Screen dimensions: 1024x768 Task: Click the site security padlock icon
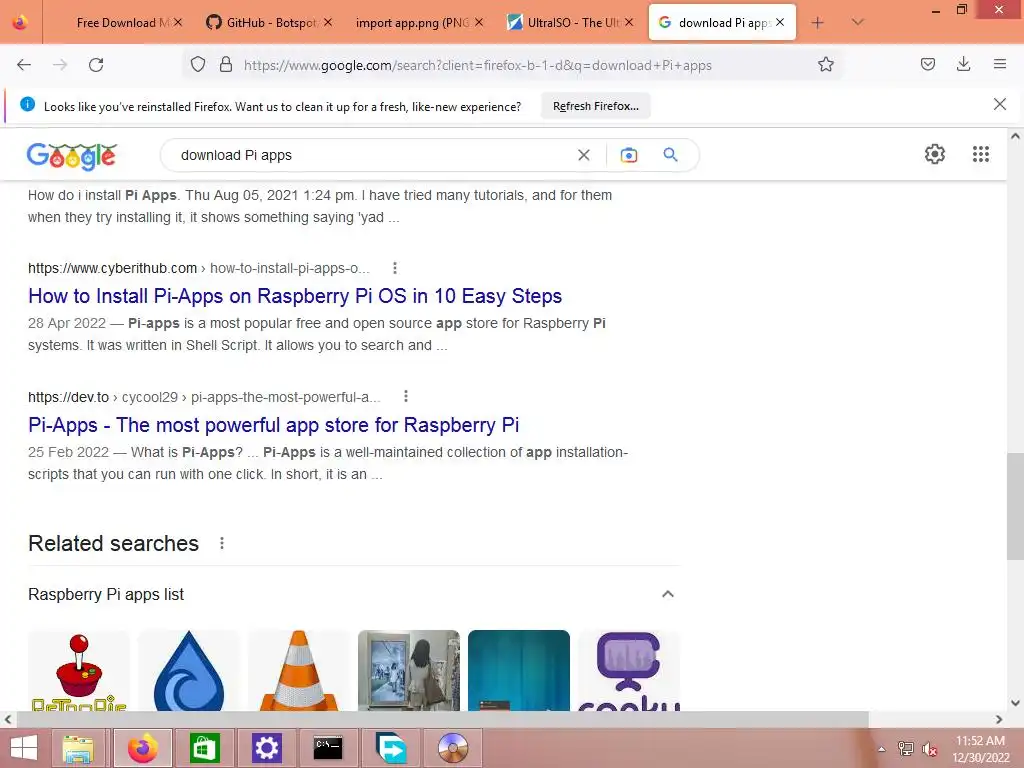(x=226, y=65)
